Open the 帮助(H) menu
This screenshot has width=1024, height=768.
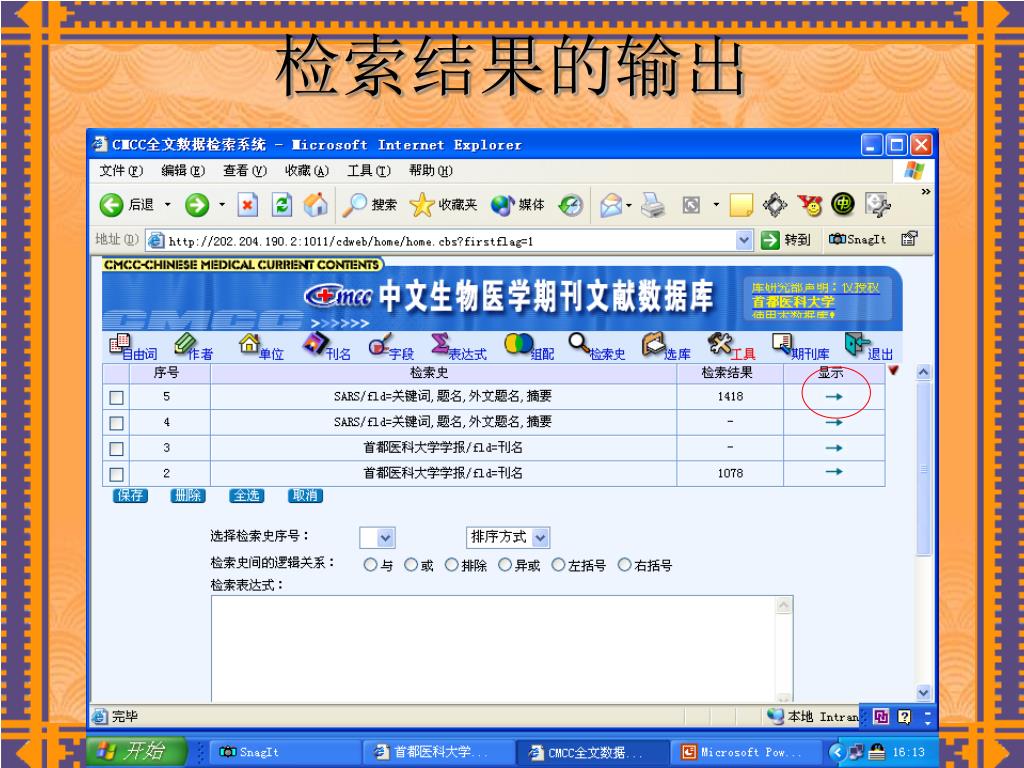point(431,170)
